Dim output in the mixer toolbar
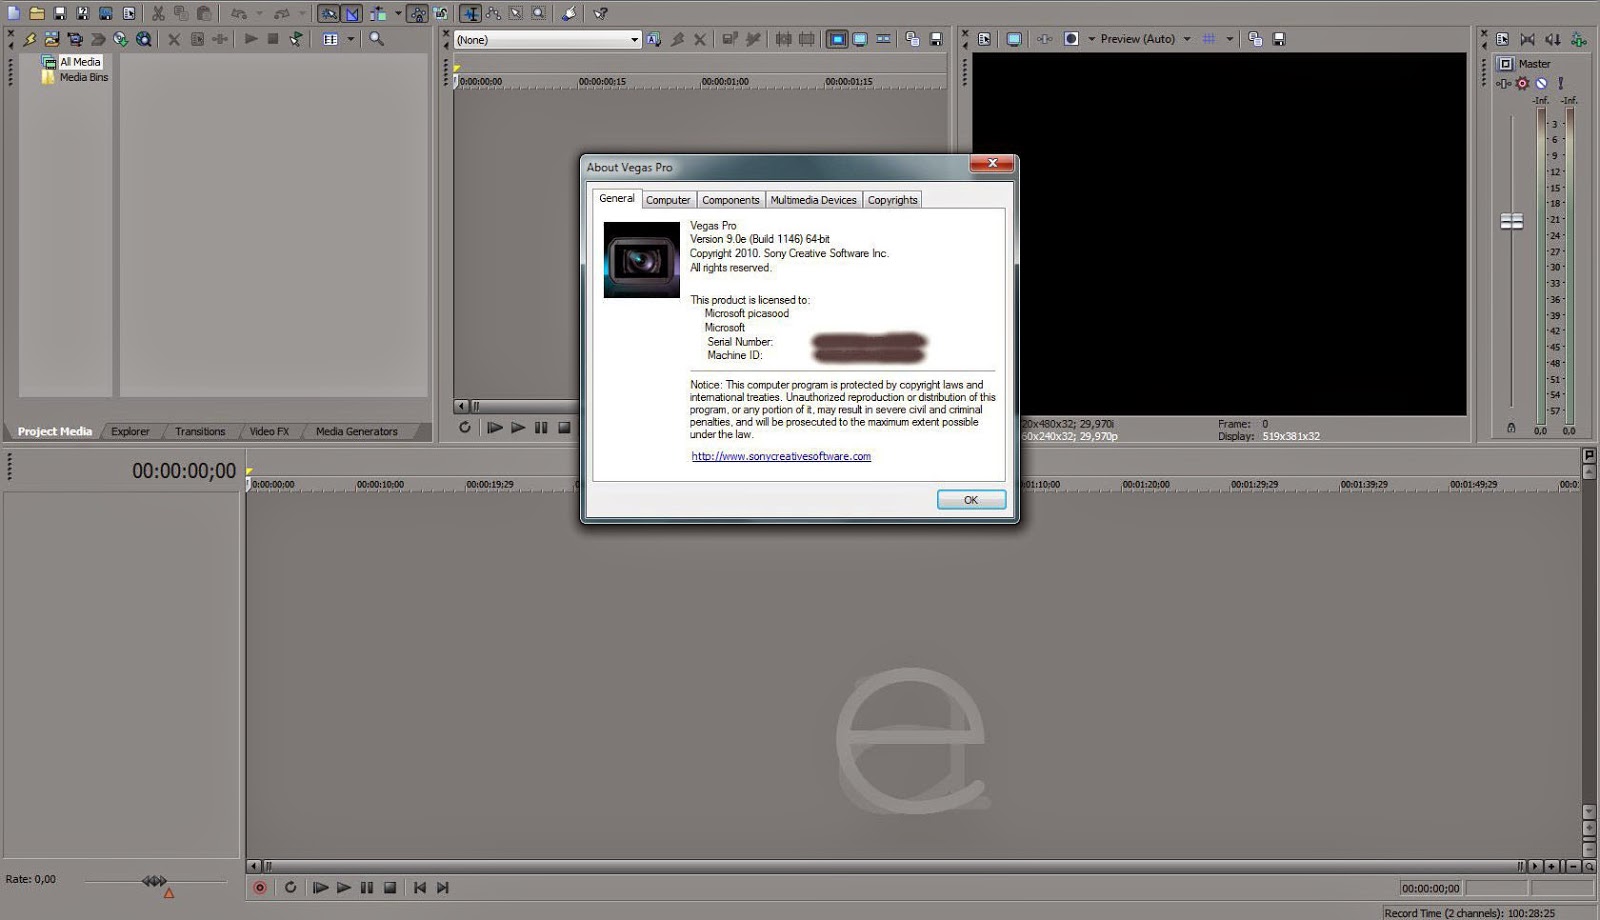The image size is (1600, 920). tap(1553, 39)
